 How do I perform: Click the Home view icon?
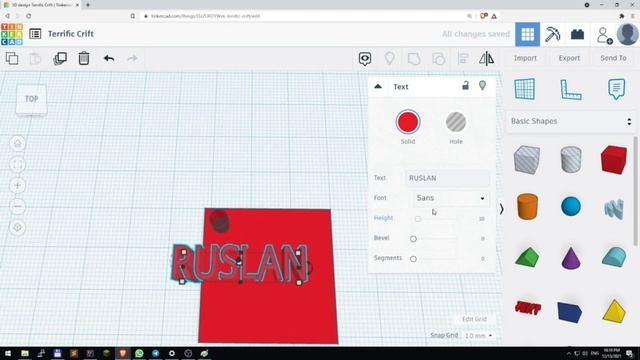(18, 143)
